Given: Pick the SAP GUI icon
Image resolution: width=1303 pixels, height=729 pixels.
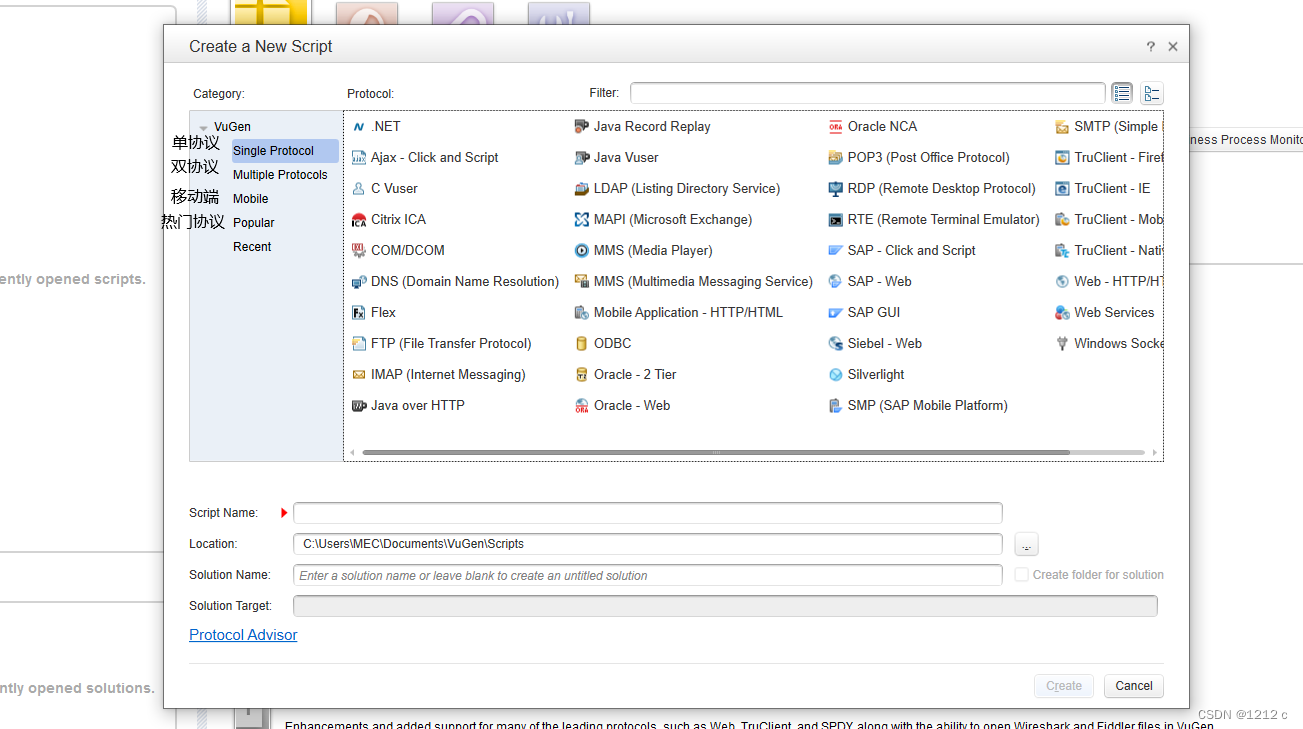Looking at the screenshot, I should 836,313.
